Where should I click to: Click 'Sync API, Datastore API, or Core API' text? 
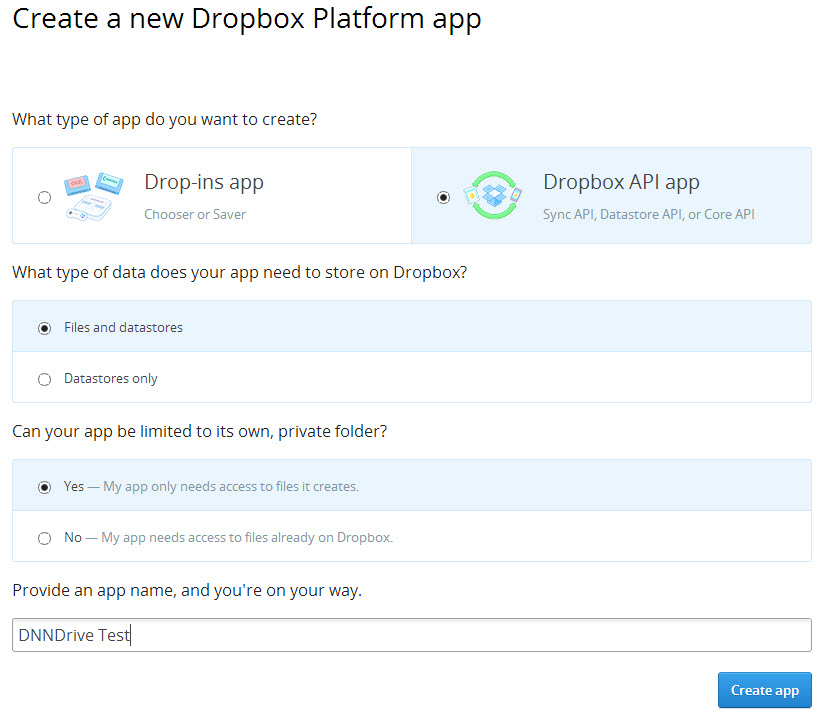point(648,214)
